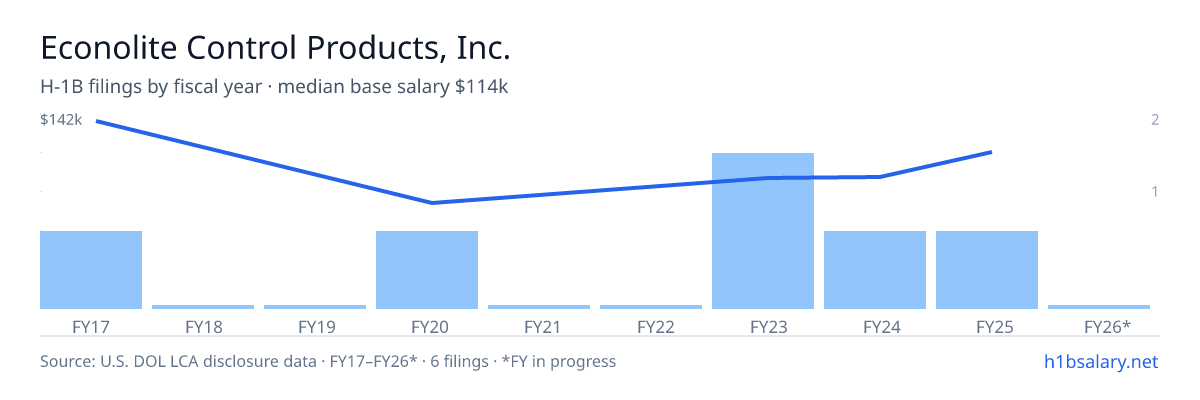1200x400 pixels.
Task: Click the median base salary subtitle
Action: click(x=393, y=87)
